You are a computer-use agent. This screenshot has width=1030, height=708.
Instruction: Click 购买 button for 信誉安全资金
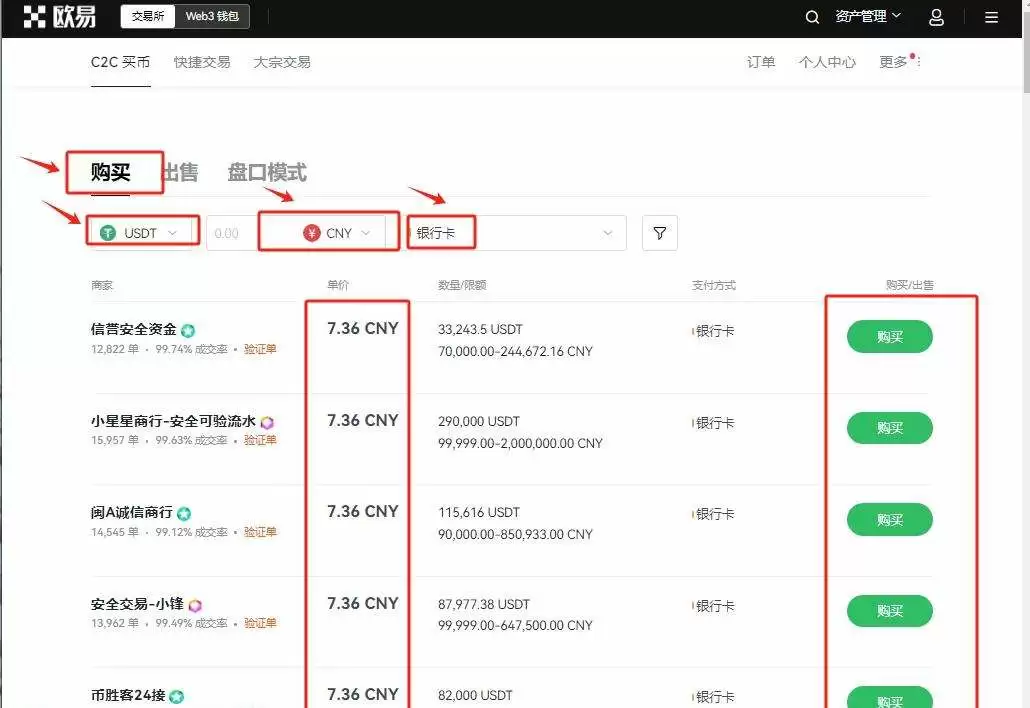point(889,337)
